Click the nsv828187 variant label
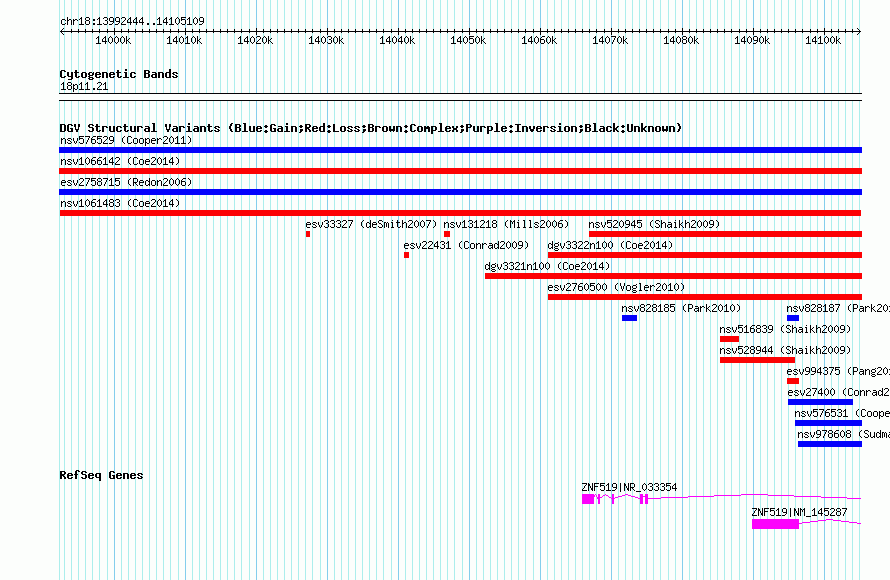Screen dimensions: 890x580 click(838, 308)
